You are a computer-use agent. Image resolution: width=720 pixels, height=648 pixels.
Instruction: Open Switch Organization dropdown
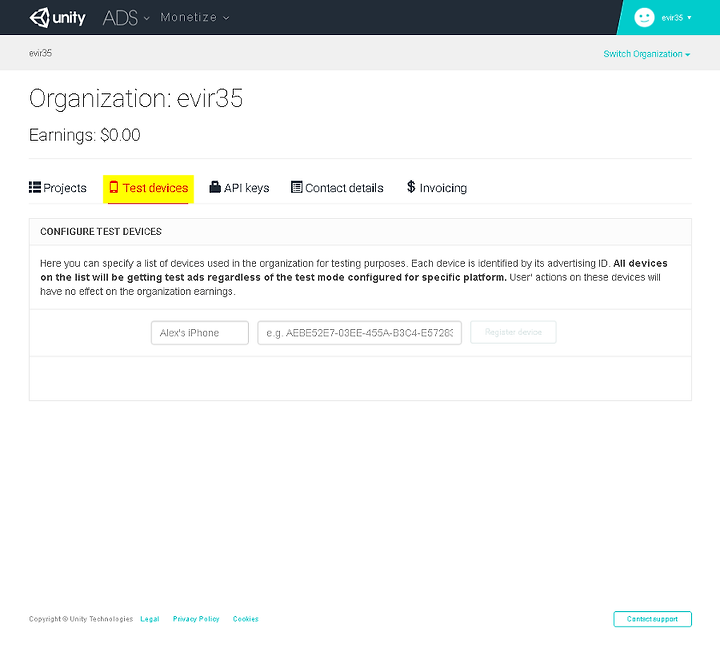pyautogui.click(x=647, y=54)
